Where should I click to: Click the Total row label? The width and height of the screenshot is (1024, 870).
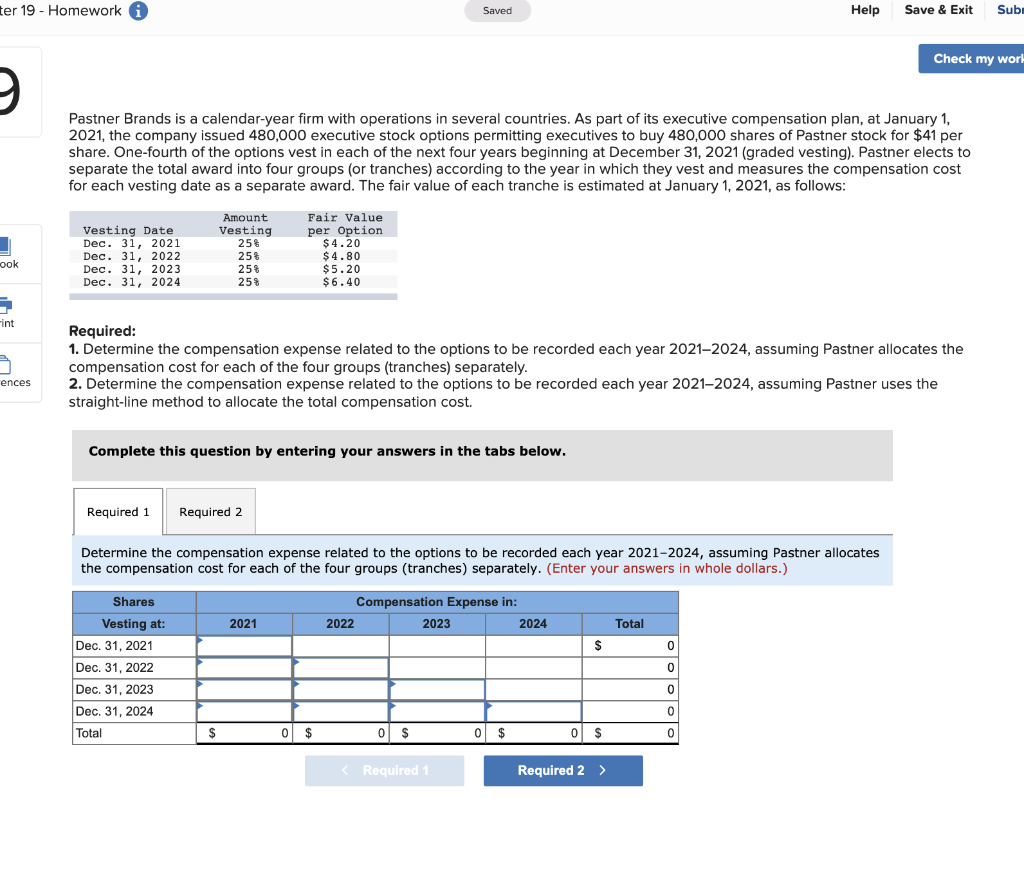pyautogui.click(x=134, y=733)
